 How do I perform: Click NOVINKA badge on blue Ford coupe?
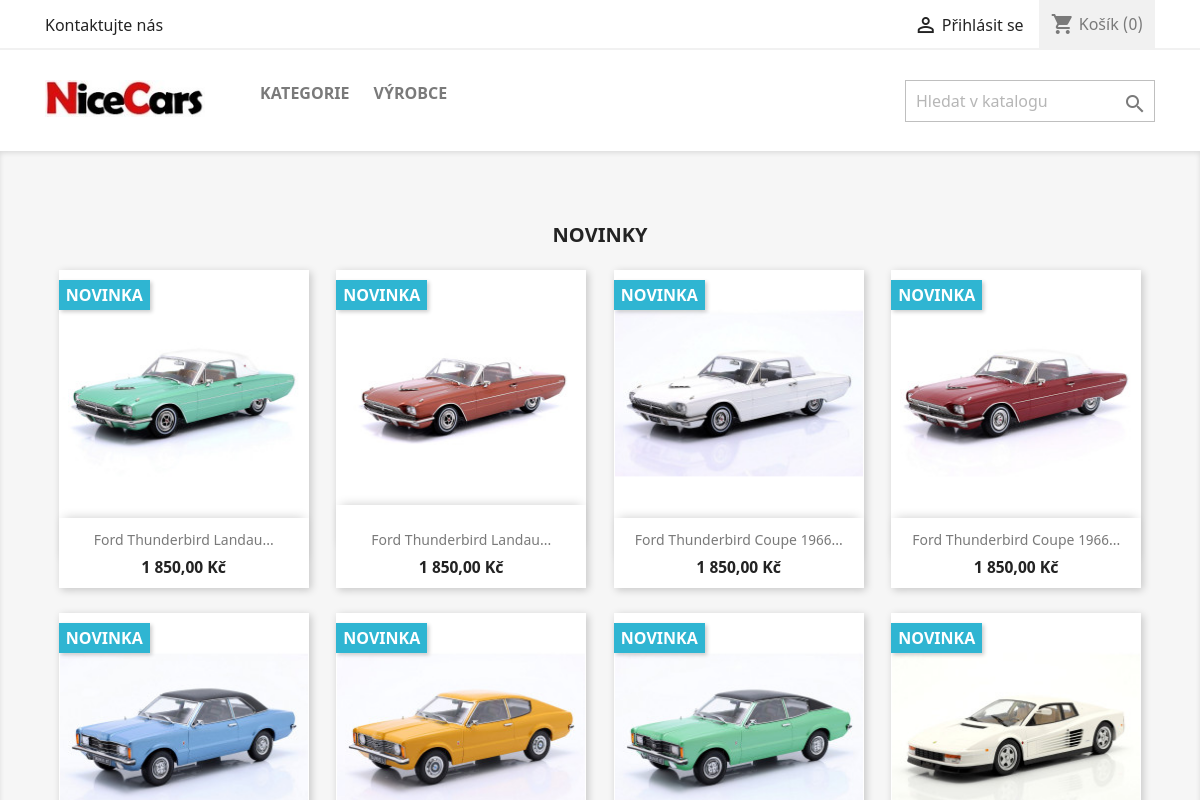coord(104,638)
